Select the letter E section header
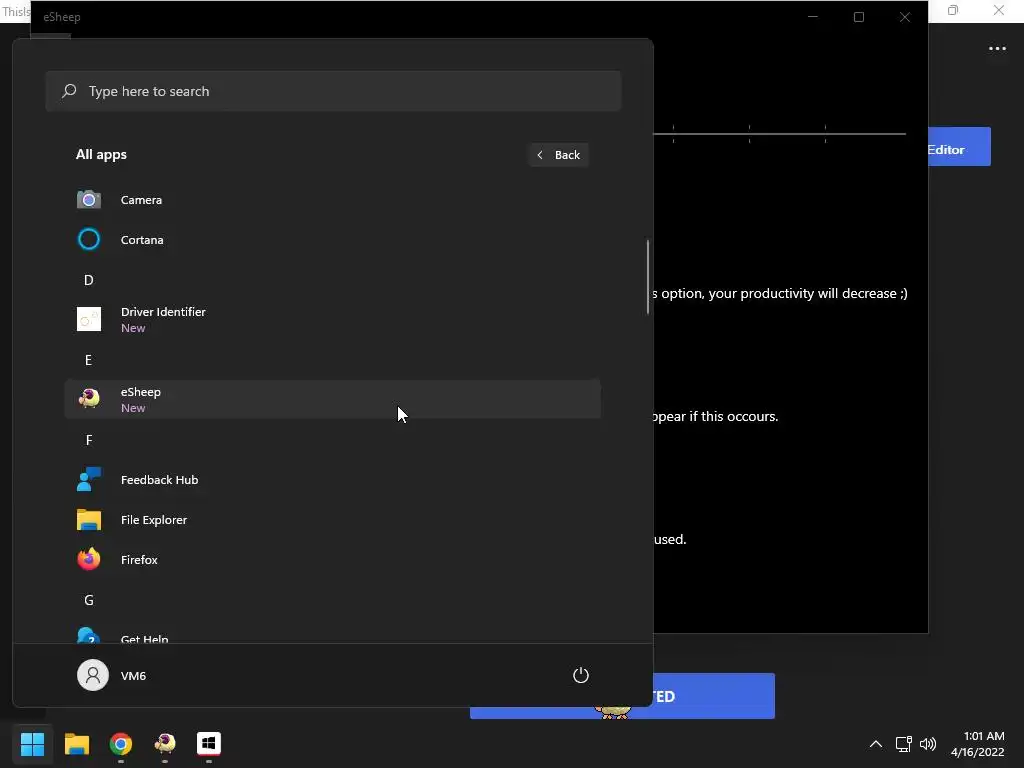The width and height of the screenshot is (1024, 768). pos(88,360)
